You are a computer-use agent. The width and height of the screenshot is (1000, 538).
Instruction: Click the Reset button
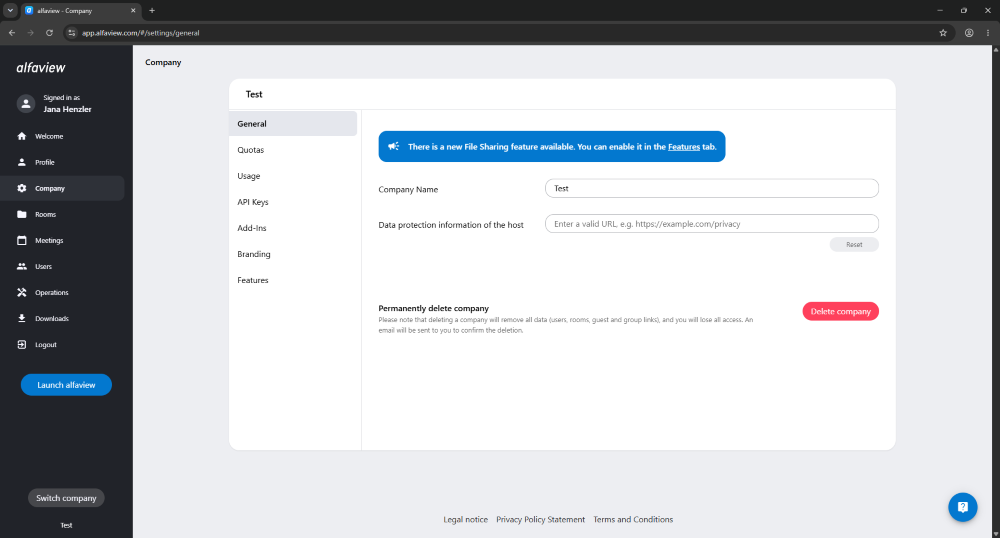(x=854, y=244)
